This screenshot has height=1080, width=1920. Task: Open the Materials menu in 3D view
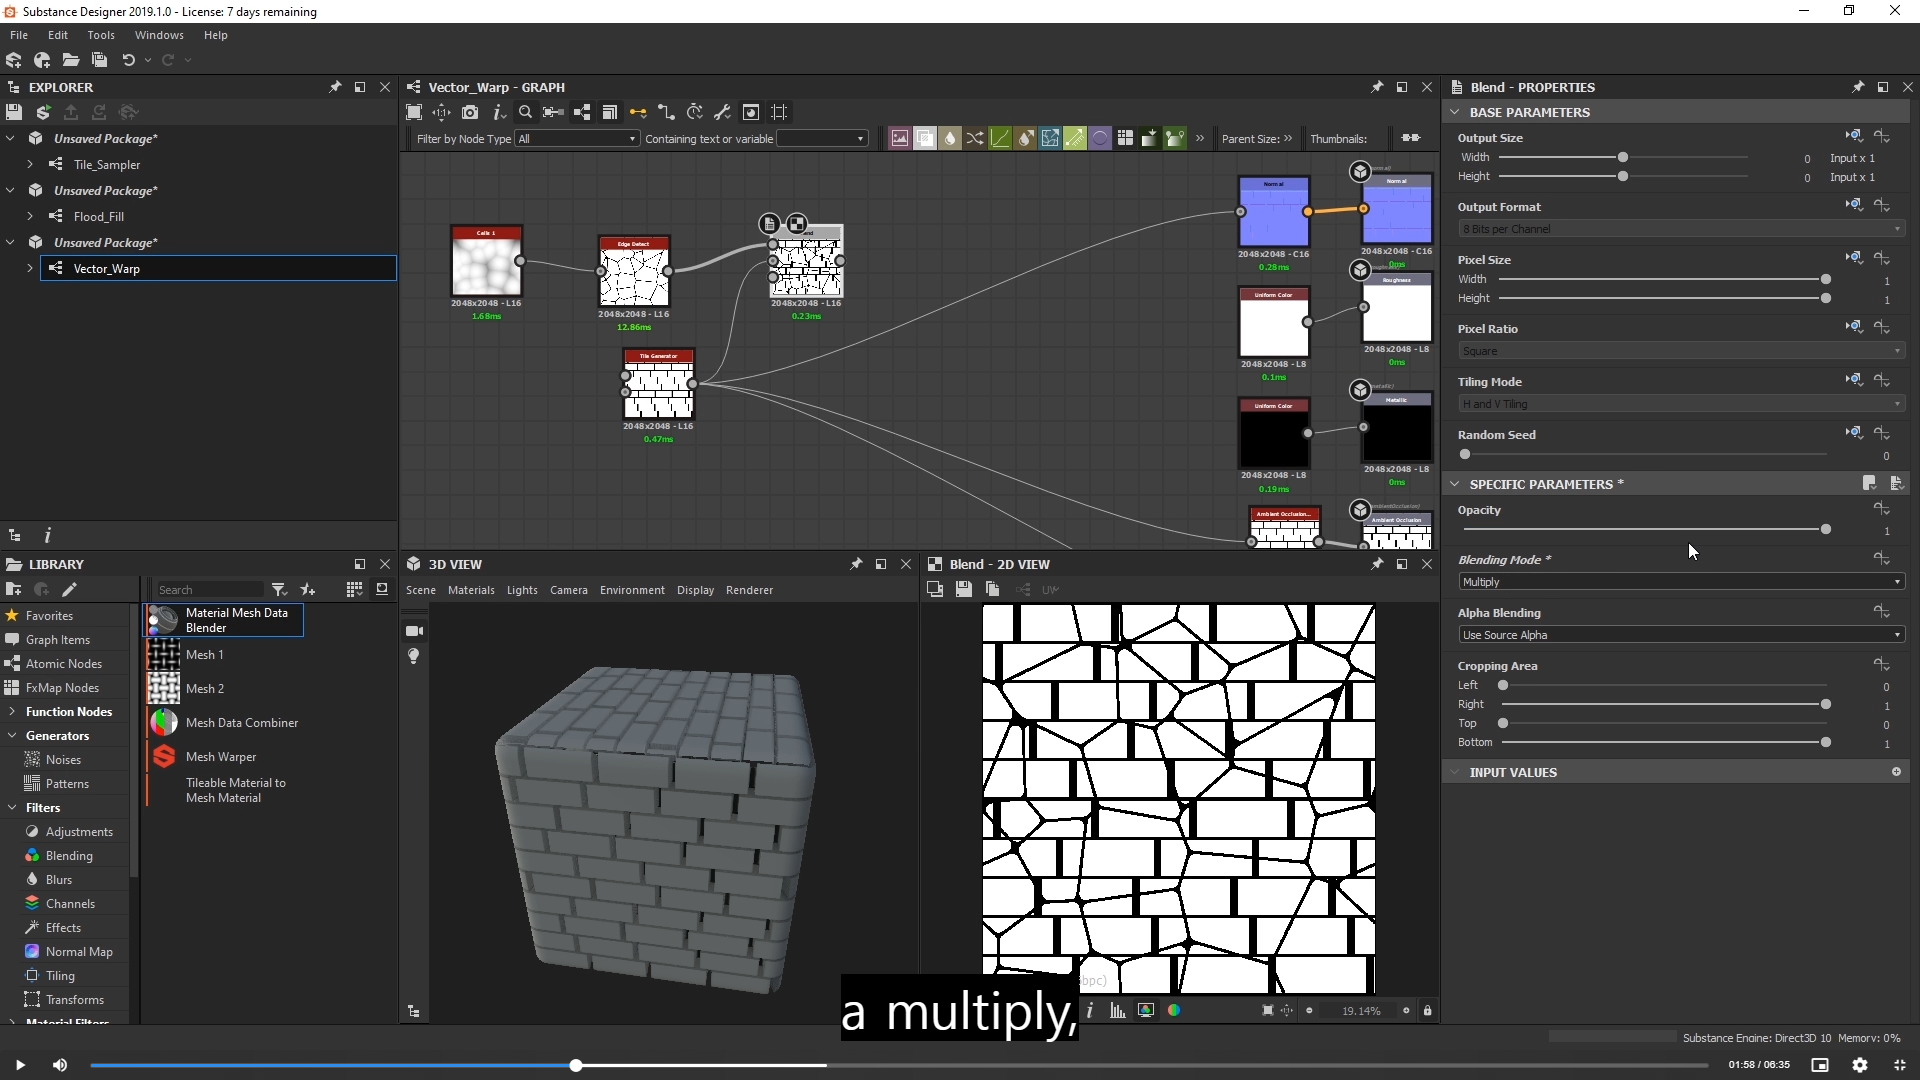point(471,590)
